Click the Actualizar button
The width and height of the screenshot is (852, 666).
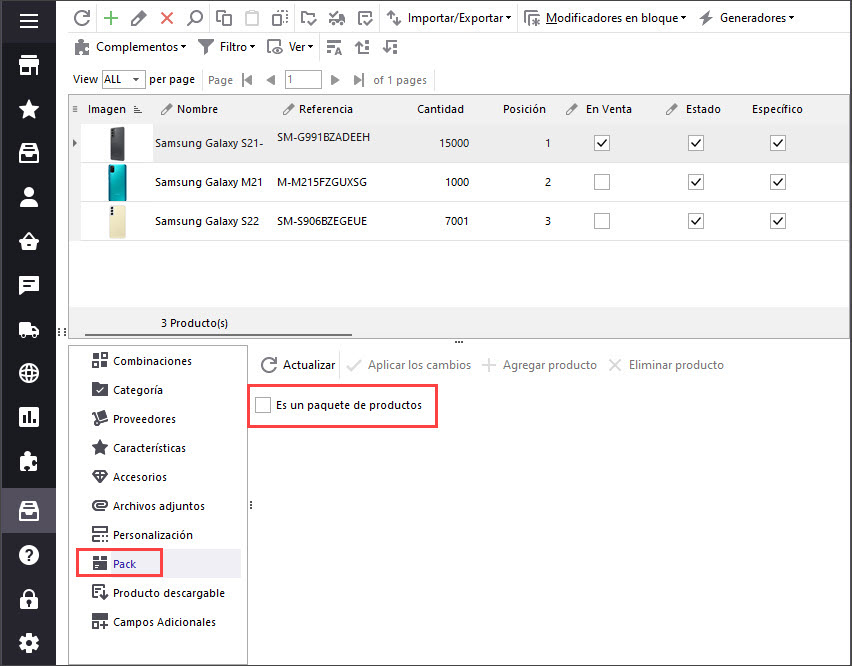298,365
